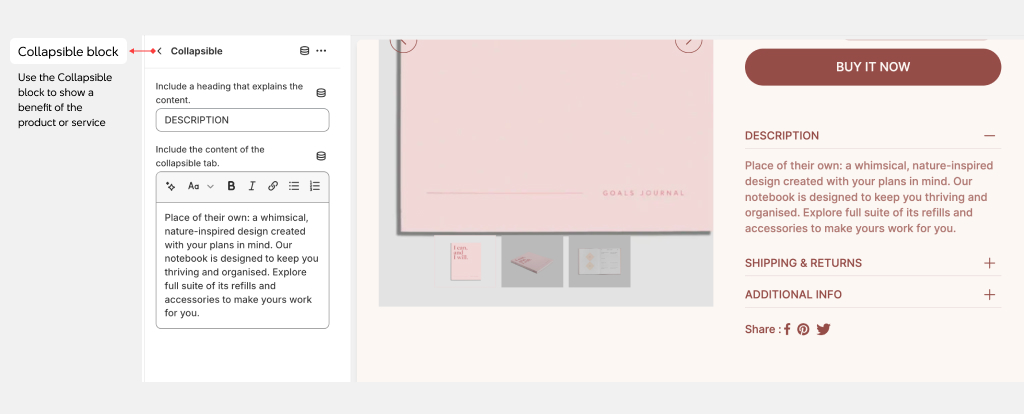Screen dimensions: 1024x414
Task: Collapse the DESCRIPTION section with minus icon
Action: (x=989, y=136)
